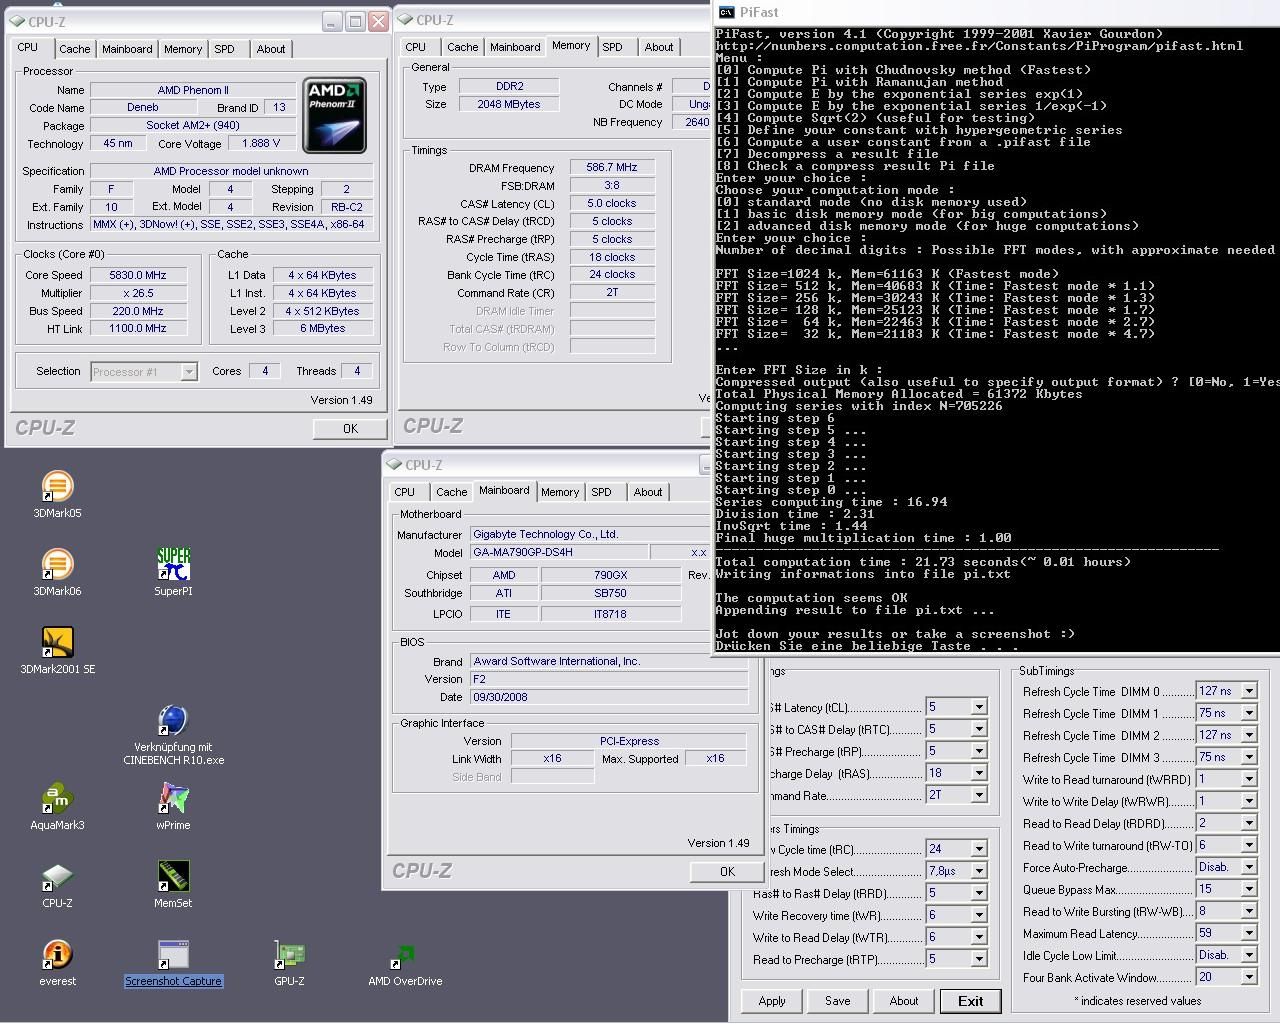Viewport: 1280px width, 1024px height.
Task: Click the PiFast console title bar icon
Action: (x=727, y=12)
